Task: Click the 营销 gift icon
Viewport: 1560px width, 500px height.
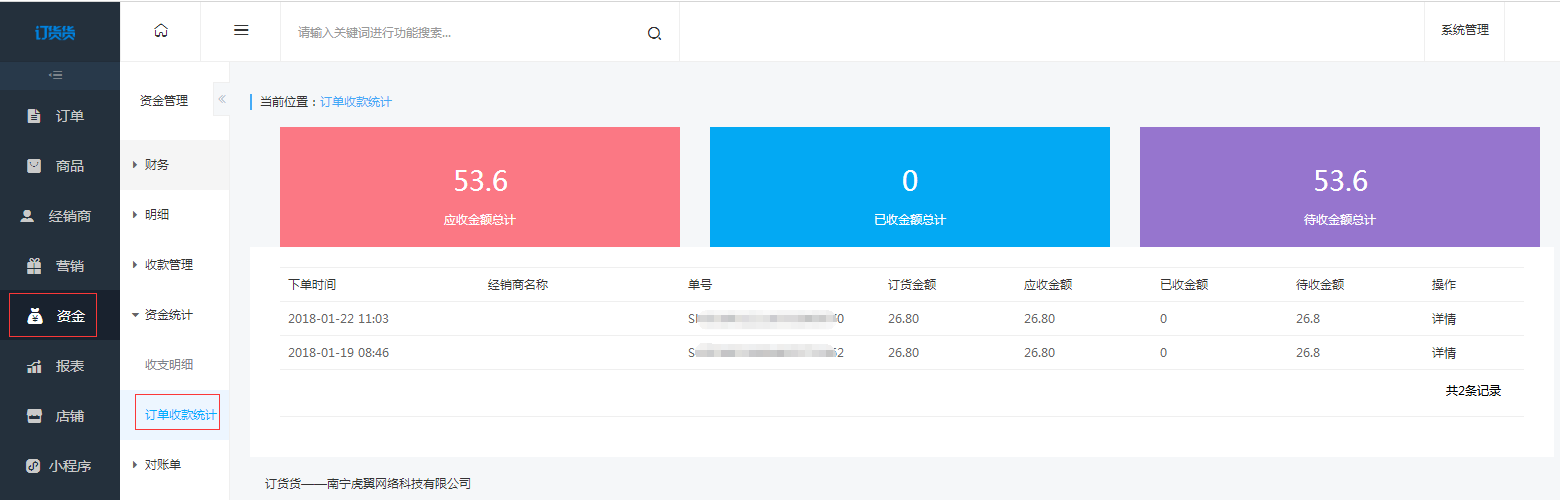Action: [34, 266]
